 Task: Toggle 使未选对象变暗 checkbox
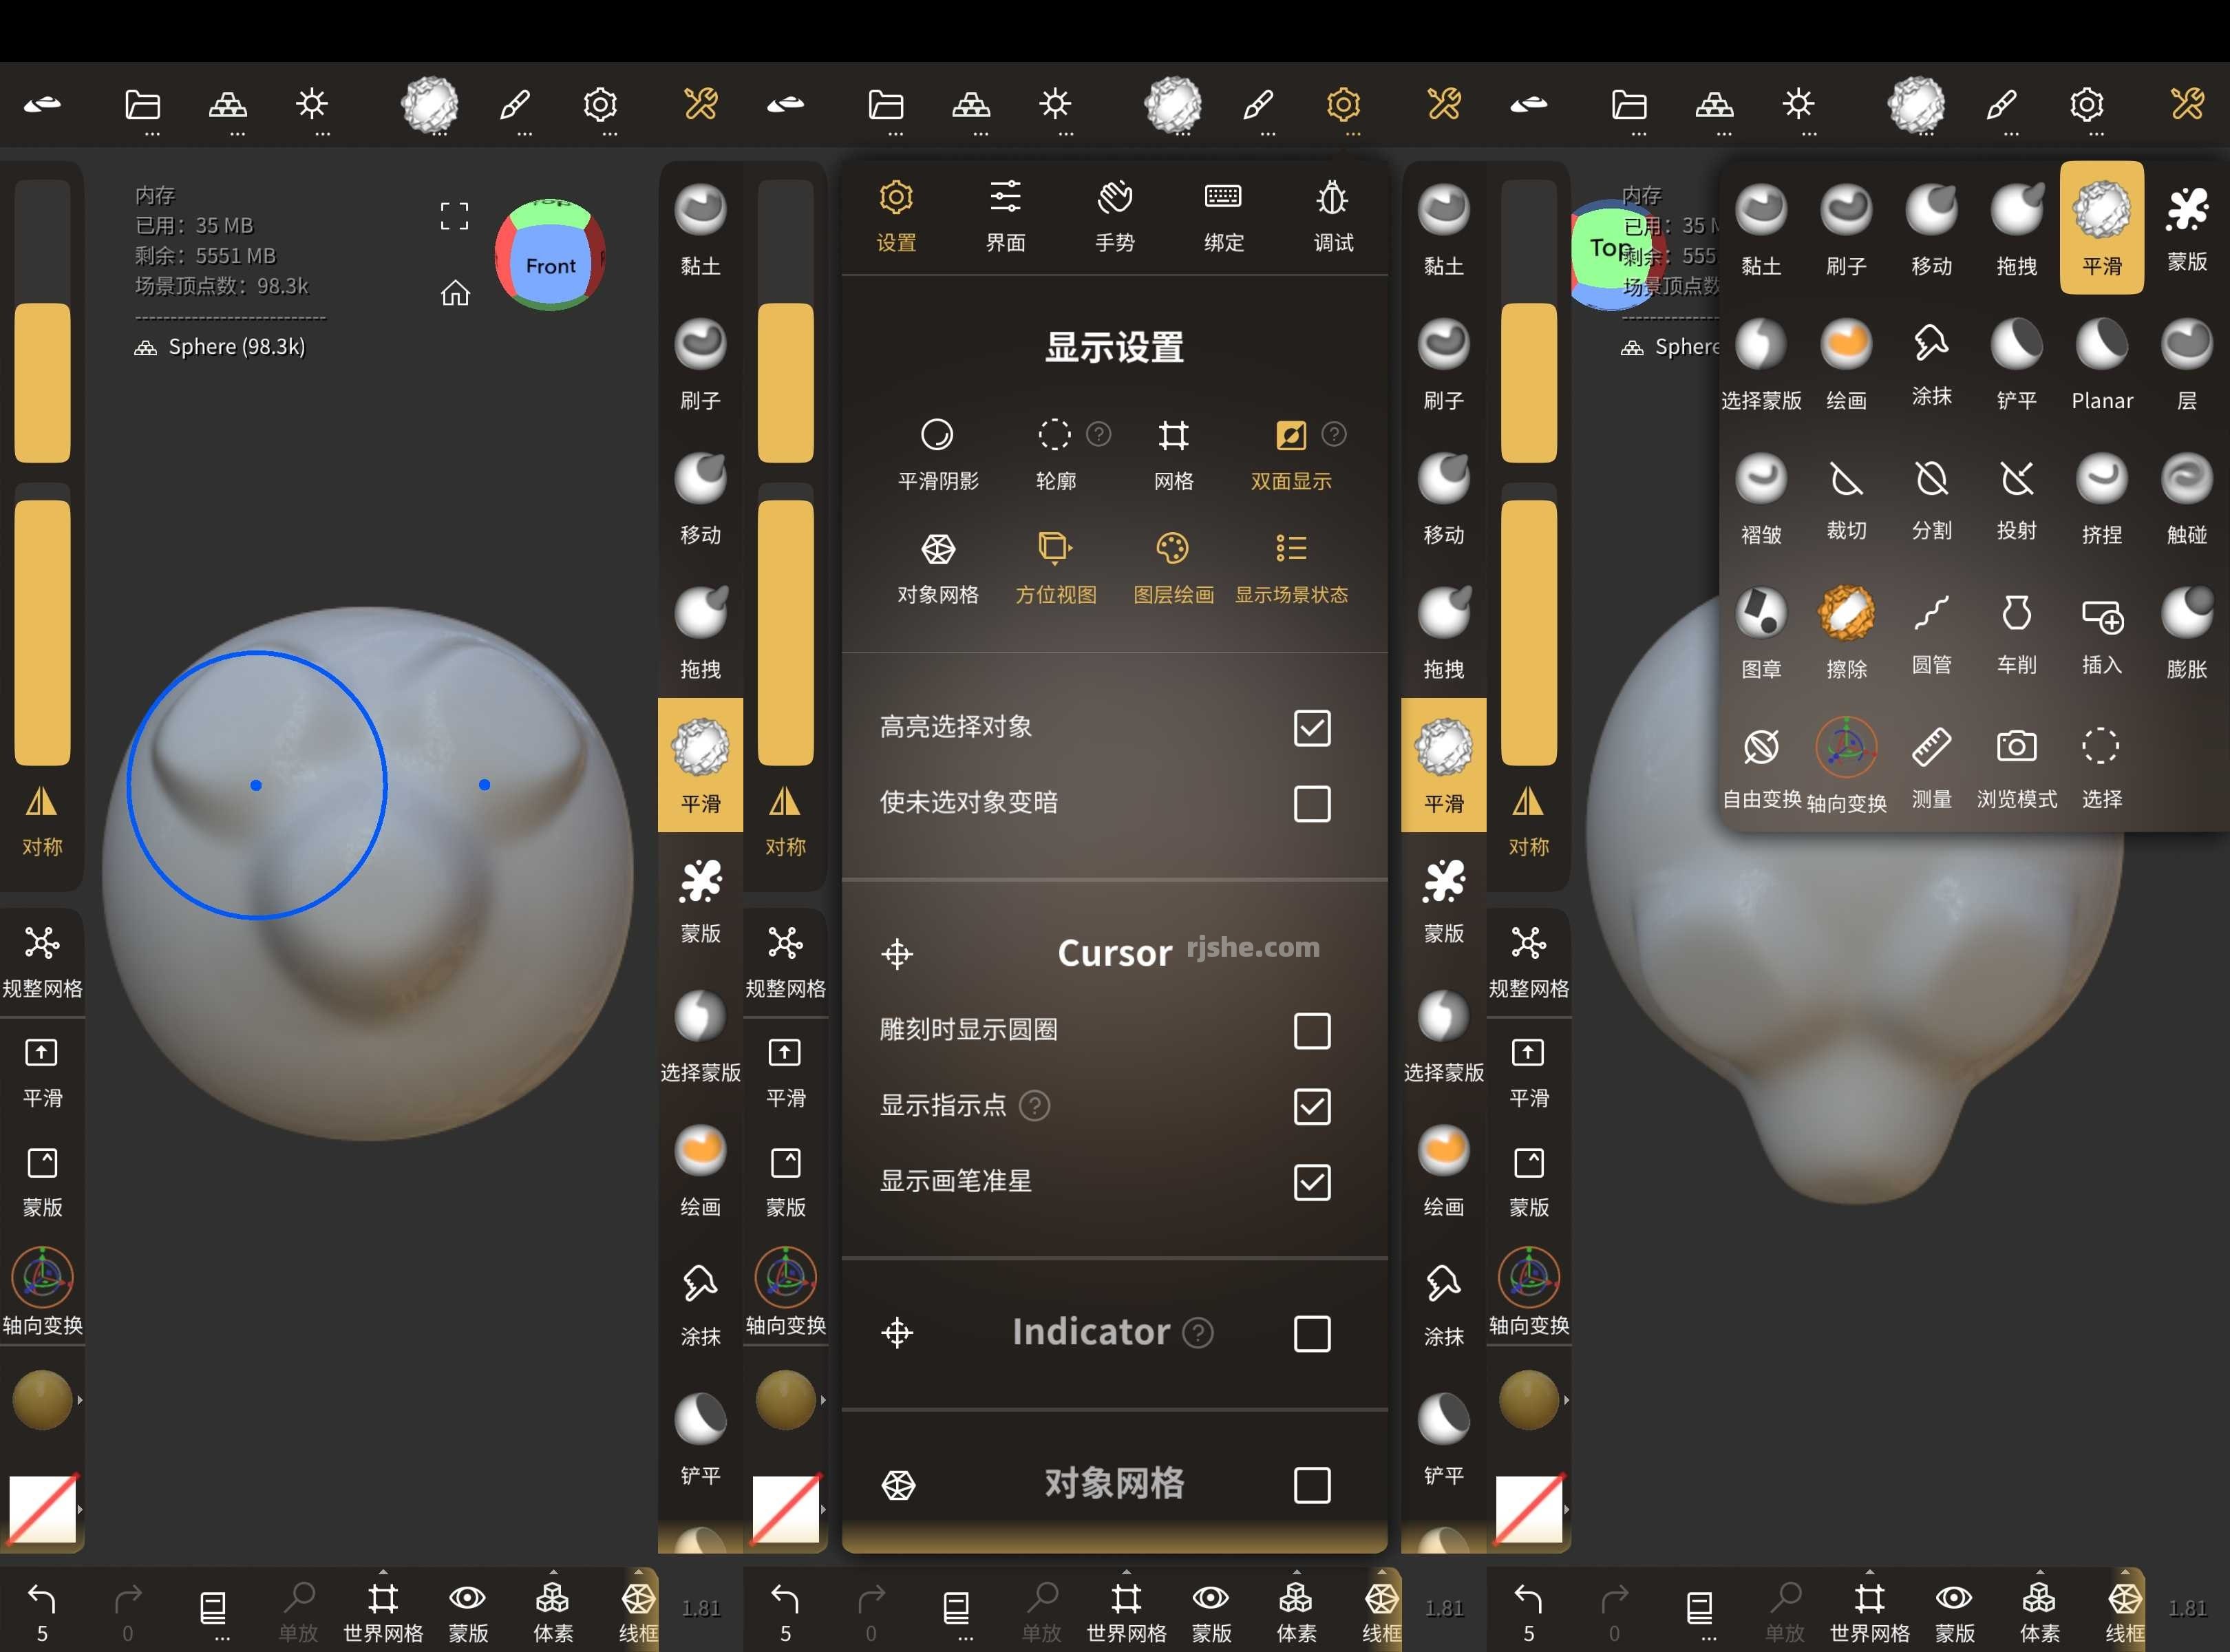1312,802
